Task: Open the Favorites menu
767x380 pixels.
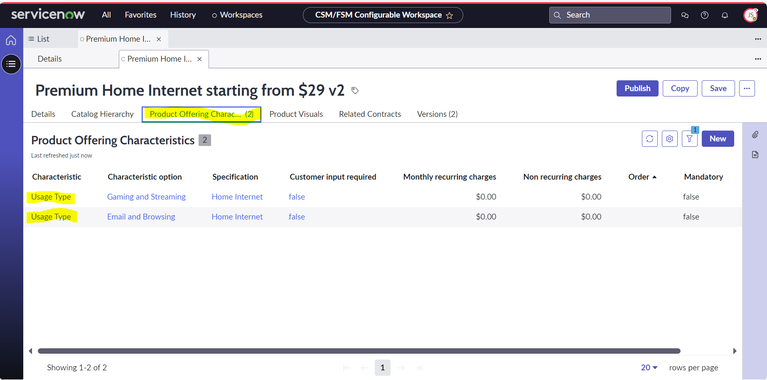Action: (x=140, y=15)
